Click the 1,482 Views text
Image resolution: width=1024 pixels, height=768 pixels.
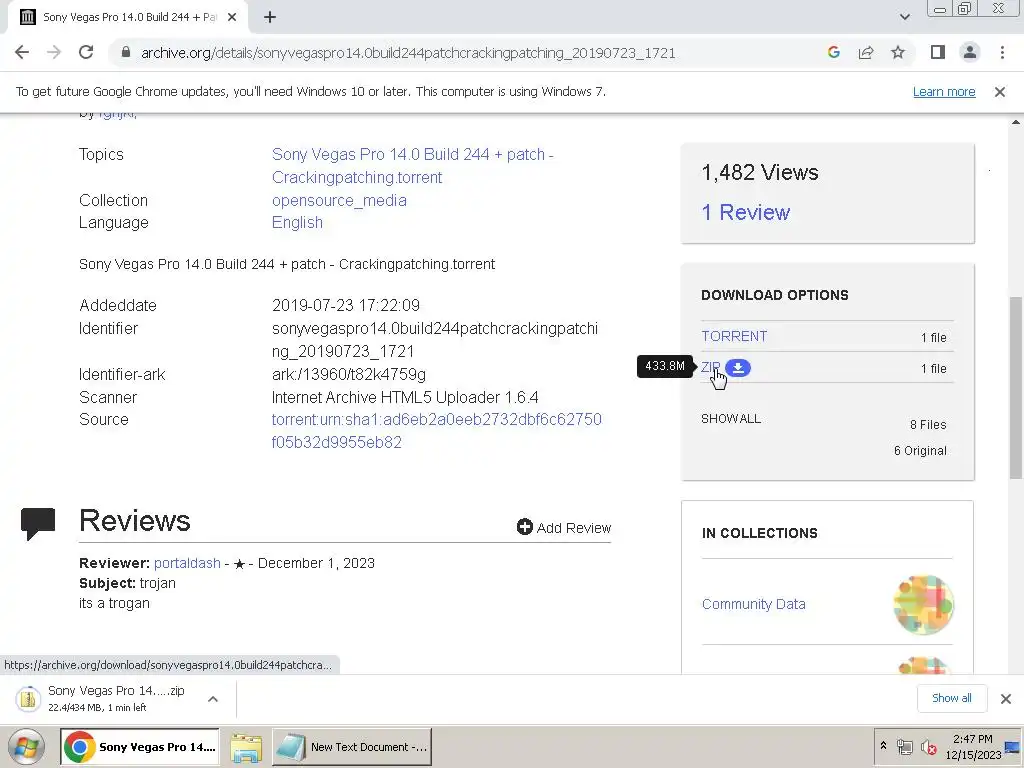click(x=760, y=172)
